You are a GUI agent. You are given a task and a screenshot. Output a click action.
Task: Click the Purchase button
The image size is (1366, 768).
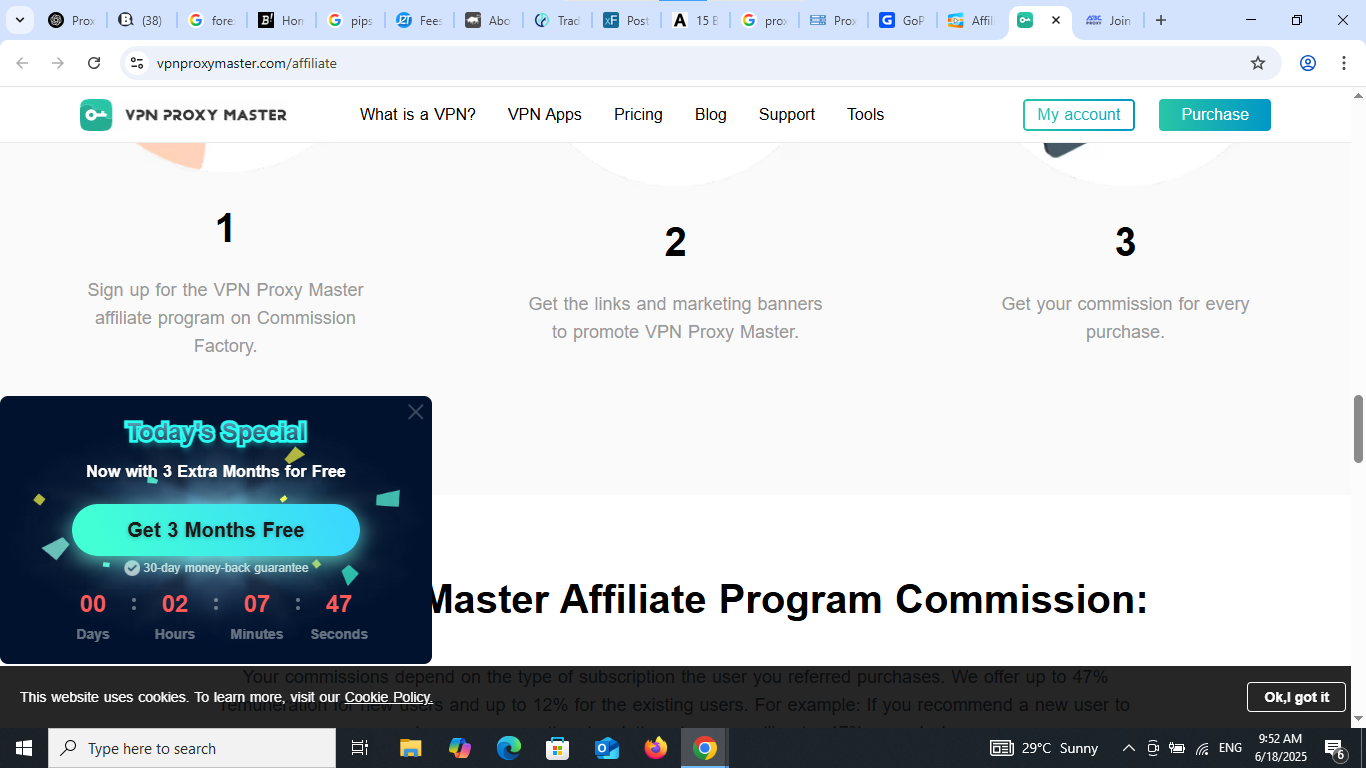1215,115
